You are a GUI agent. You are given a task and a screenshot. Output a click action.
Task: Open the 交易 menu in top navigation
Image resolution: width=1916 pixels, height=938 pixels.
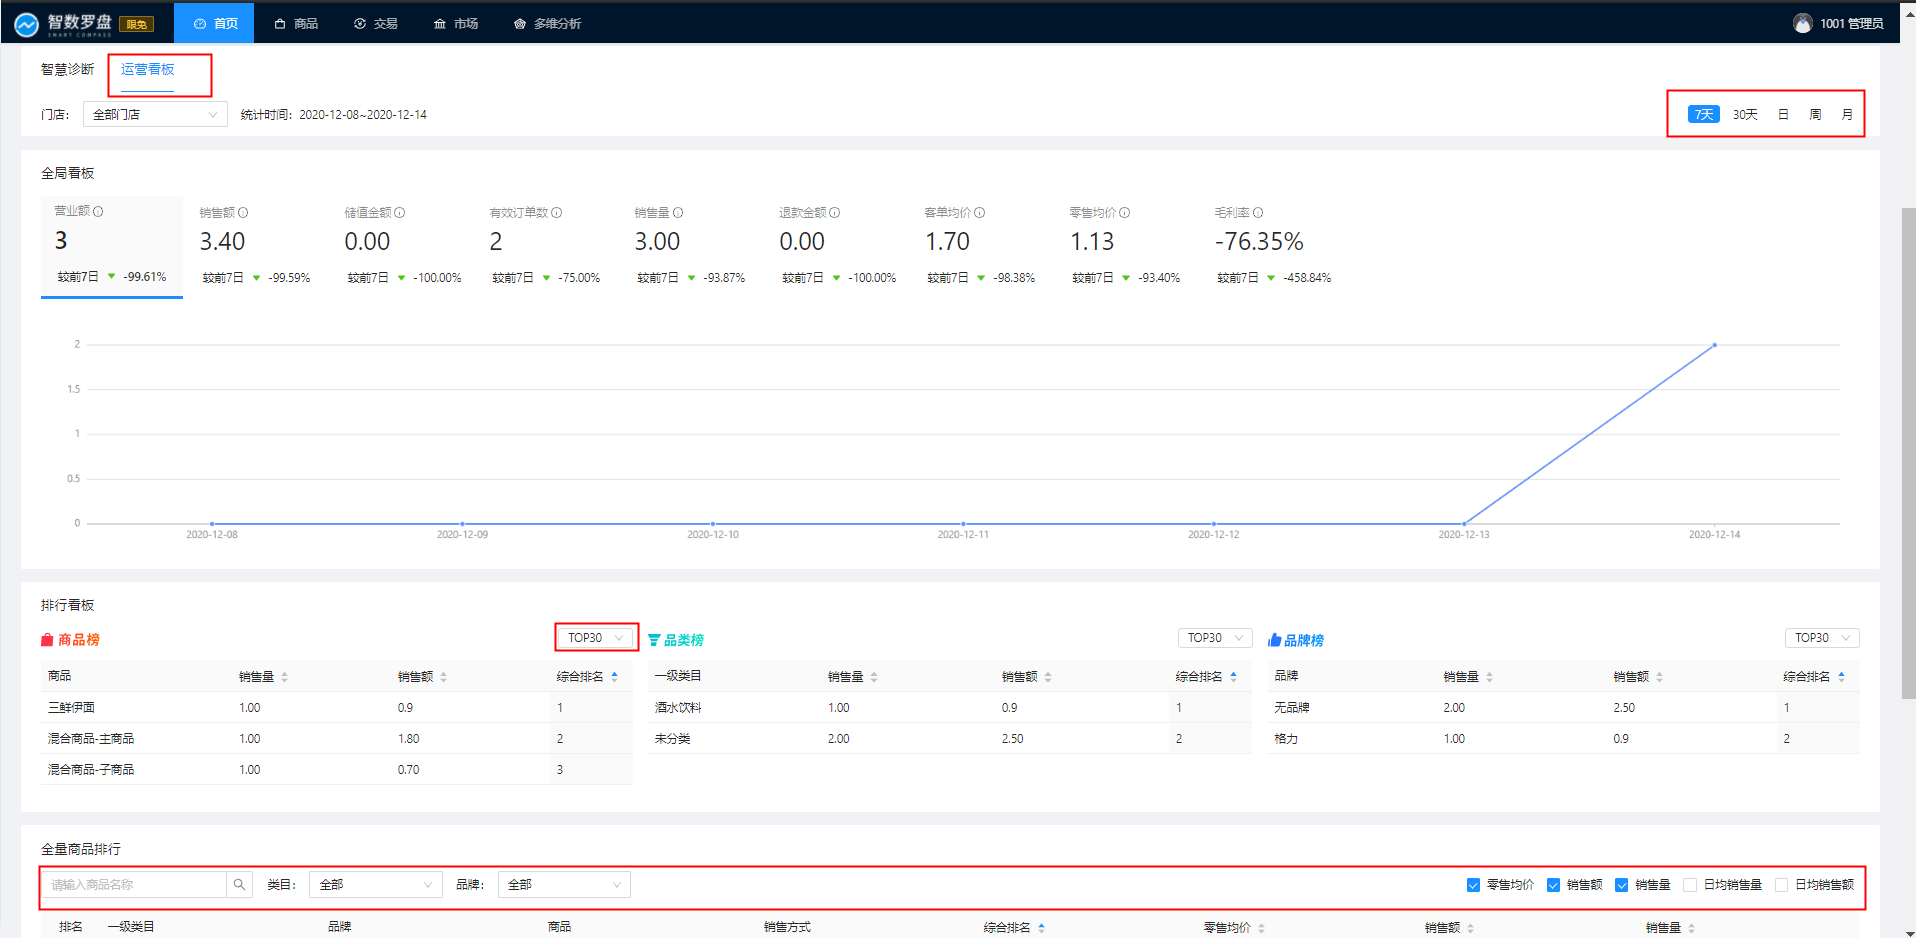tap(376, 24)
